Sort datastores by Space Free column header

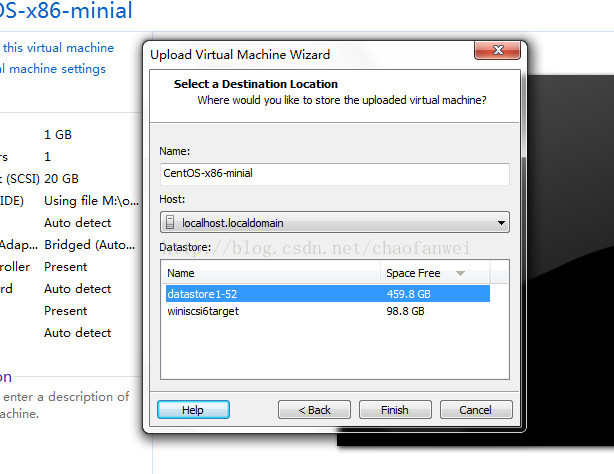435,273
